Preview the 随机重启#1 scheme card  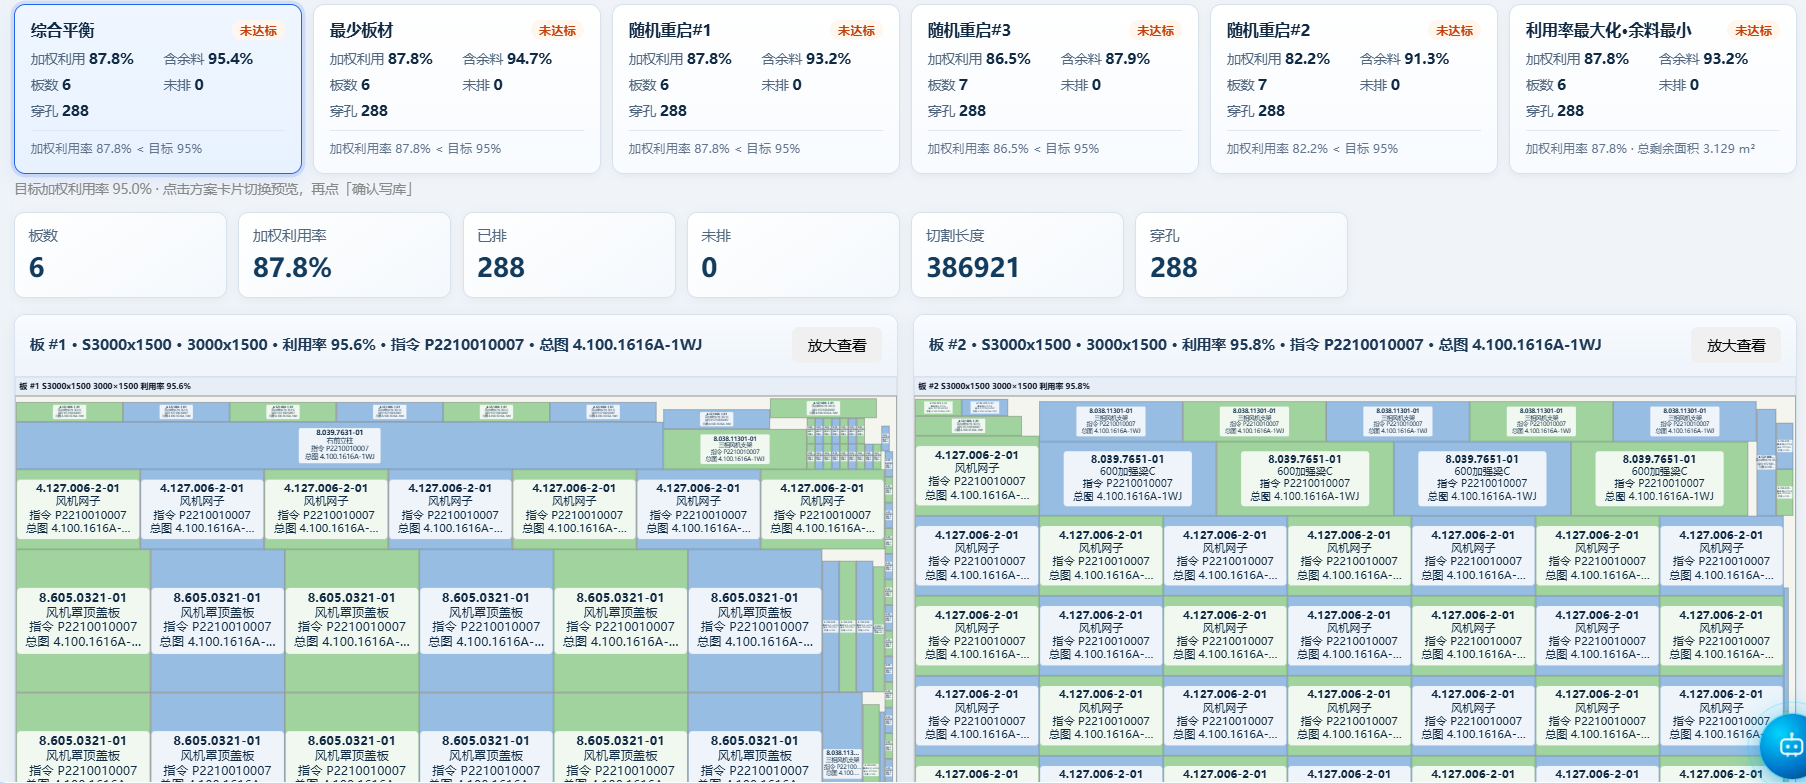click(756, 89)
